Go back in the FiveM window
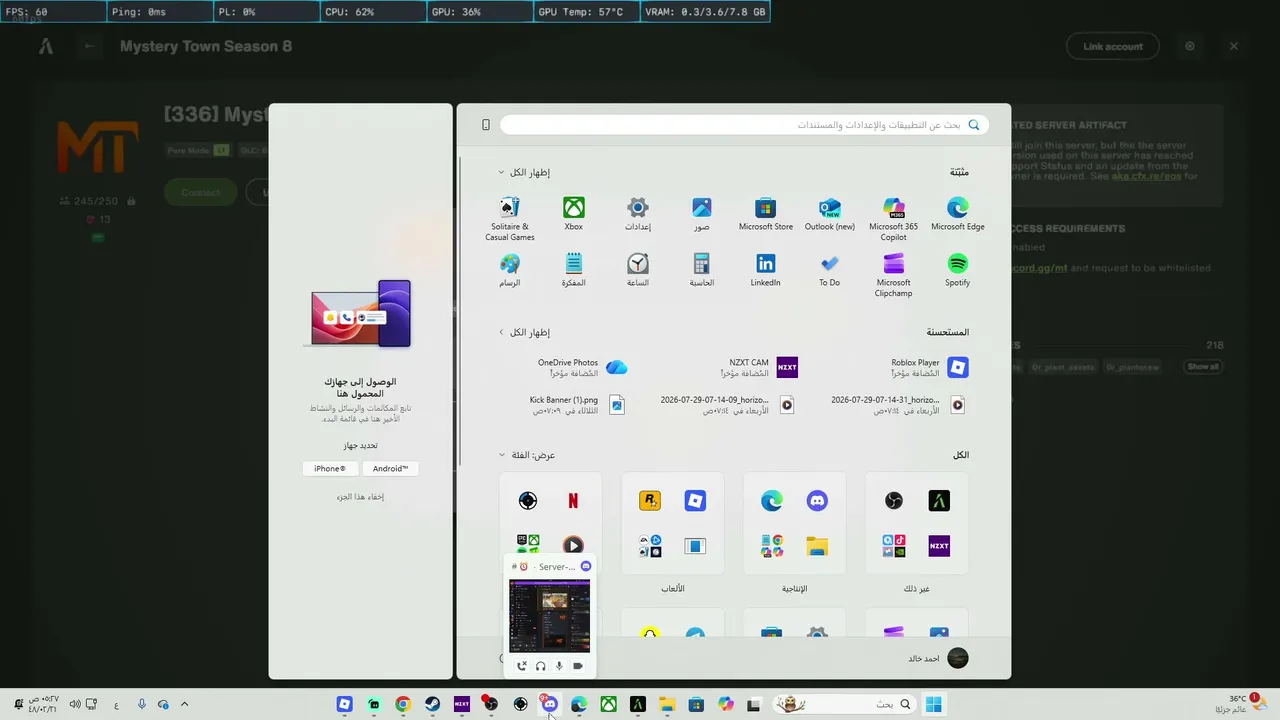 point(90,46)
